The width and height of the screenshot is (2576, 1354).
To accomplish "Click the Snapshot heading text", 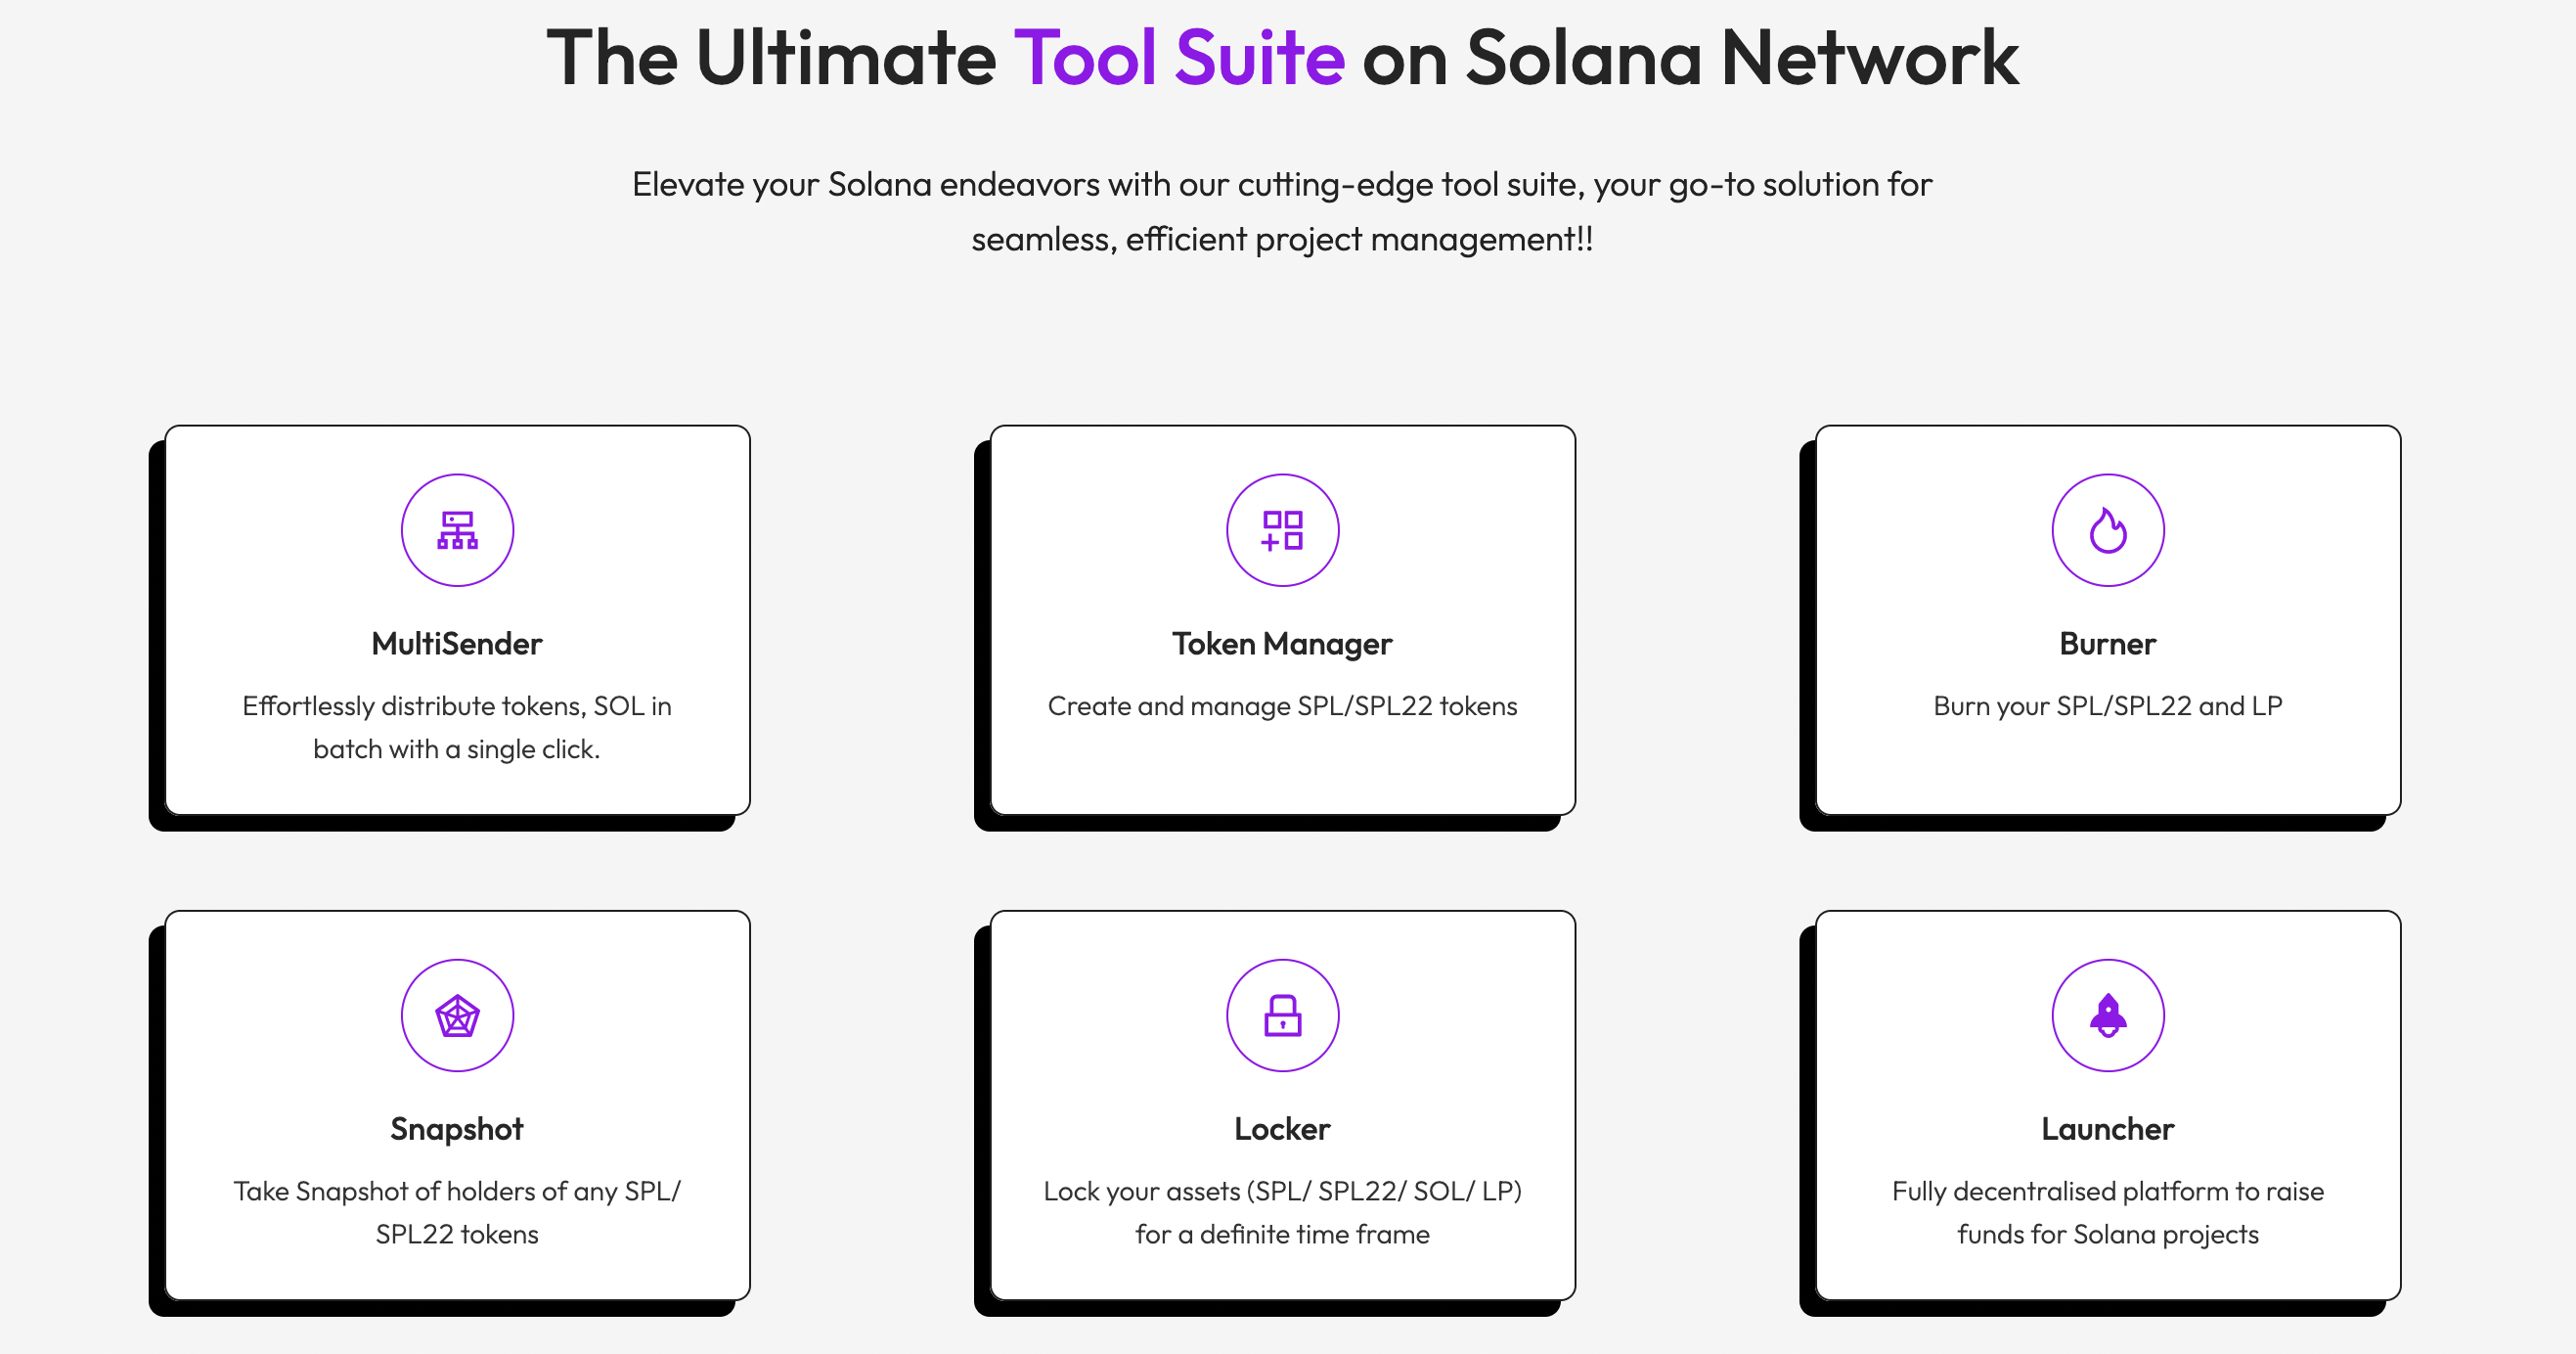I will (x=457, y=1129).
